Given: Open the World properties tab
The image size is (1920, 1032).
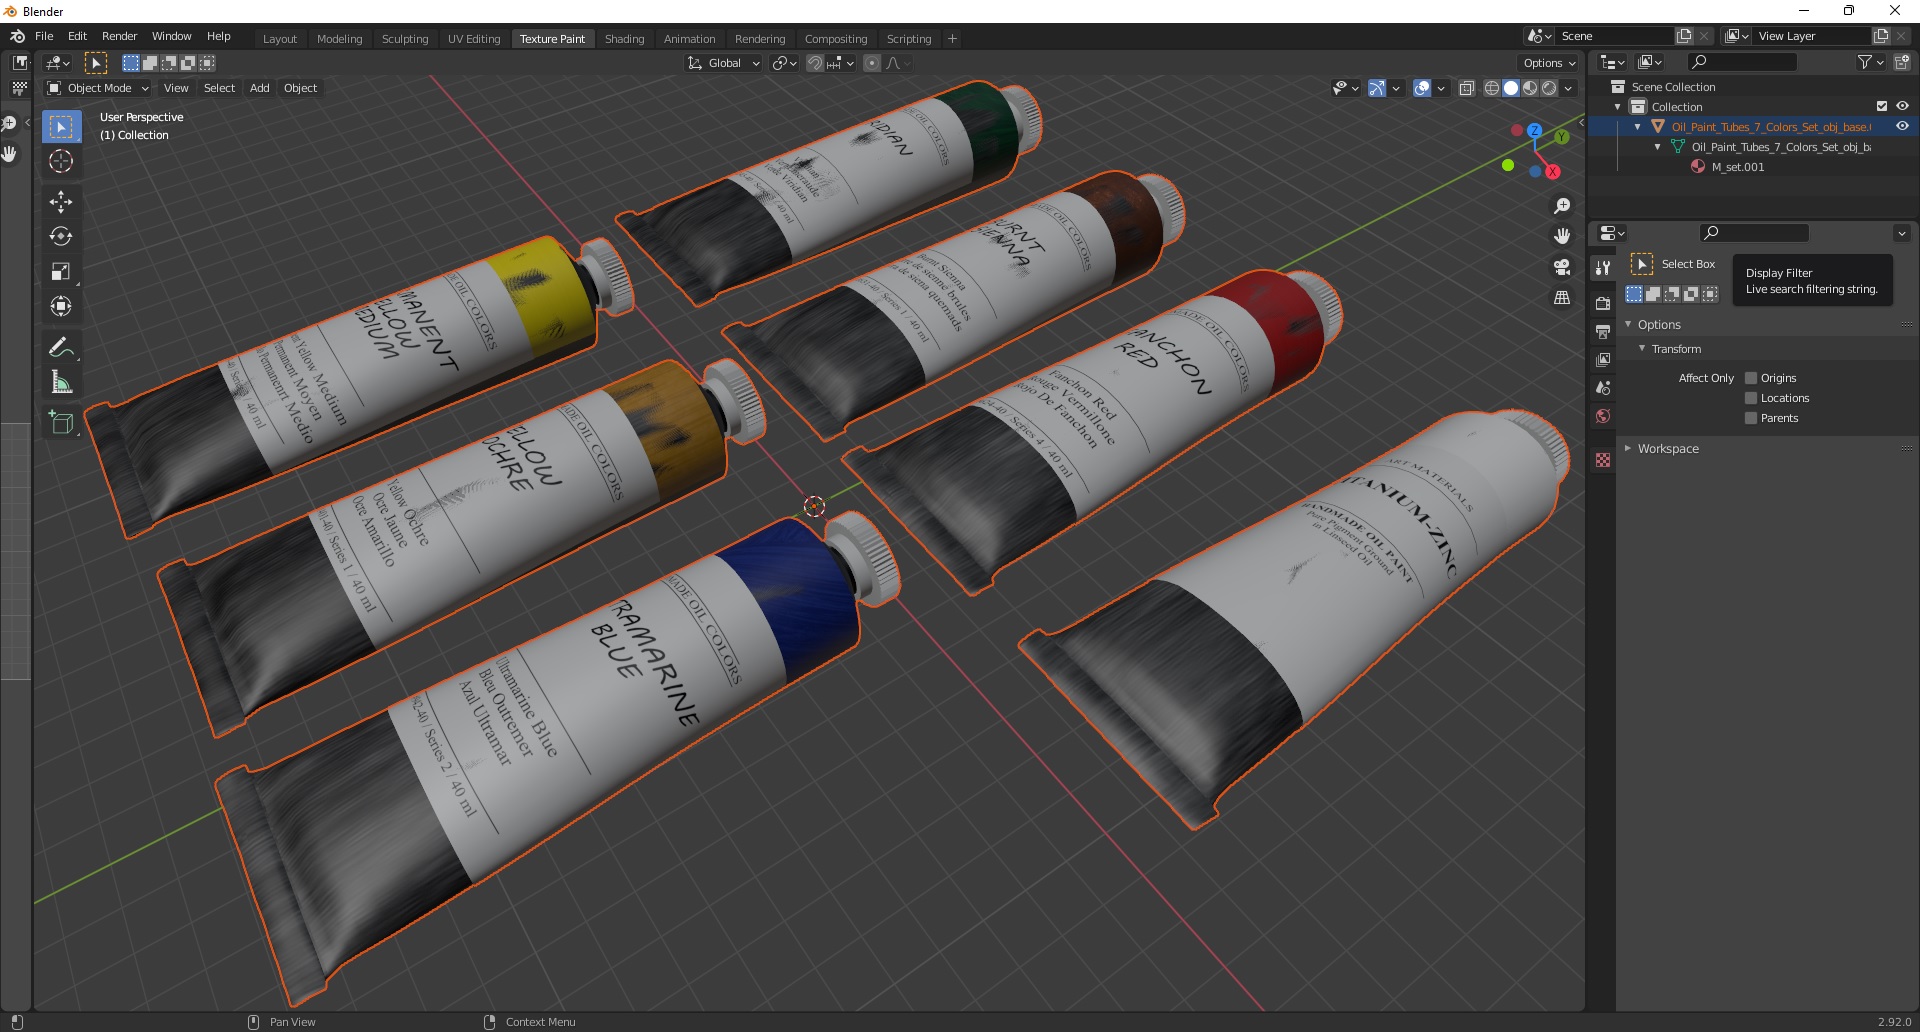Looking at the screenshot, I should tap(1603, 416).
